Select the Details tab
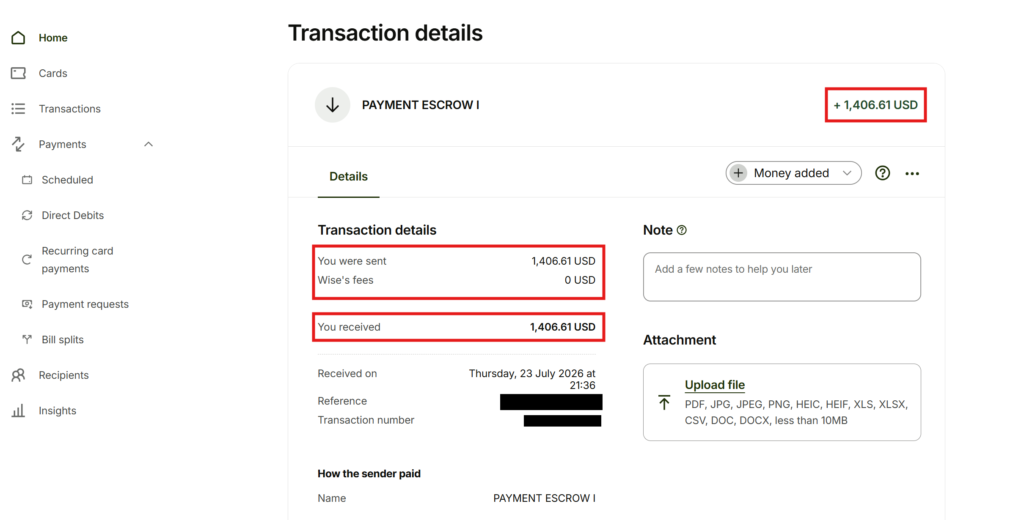The height and width of the screenshot is (520, 1024). click(348, 176)
